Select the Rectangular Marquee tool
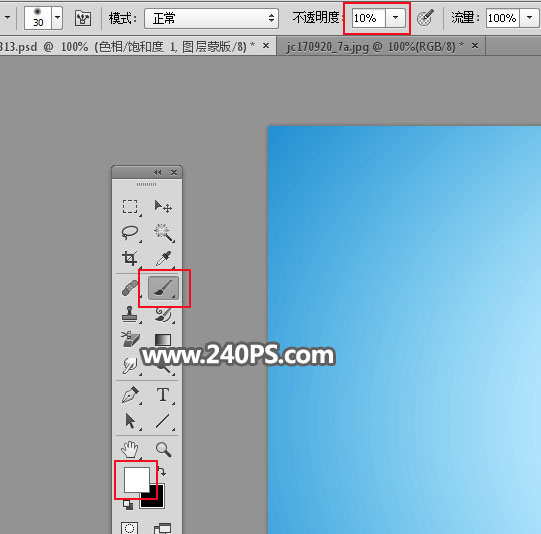Image resolution: width=541 pixels, height=534 pixels. click(x=130, y=206)
